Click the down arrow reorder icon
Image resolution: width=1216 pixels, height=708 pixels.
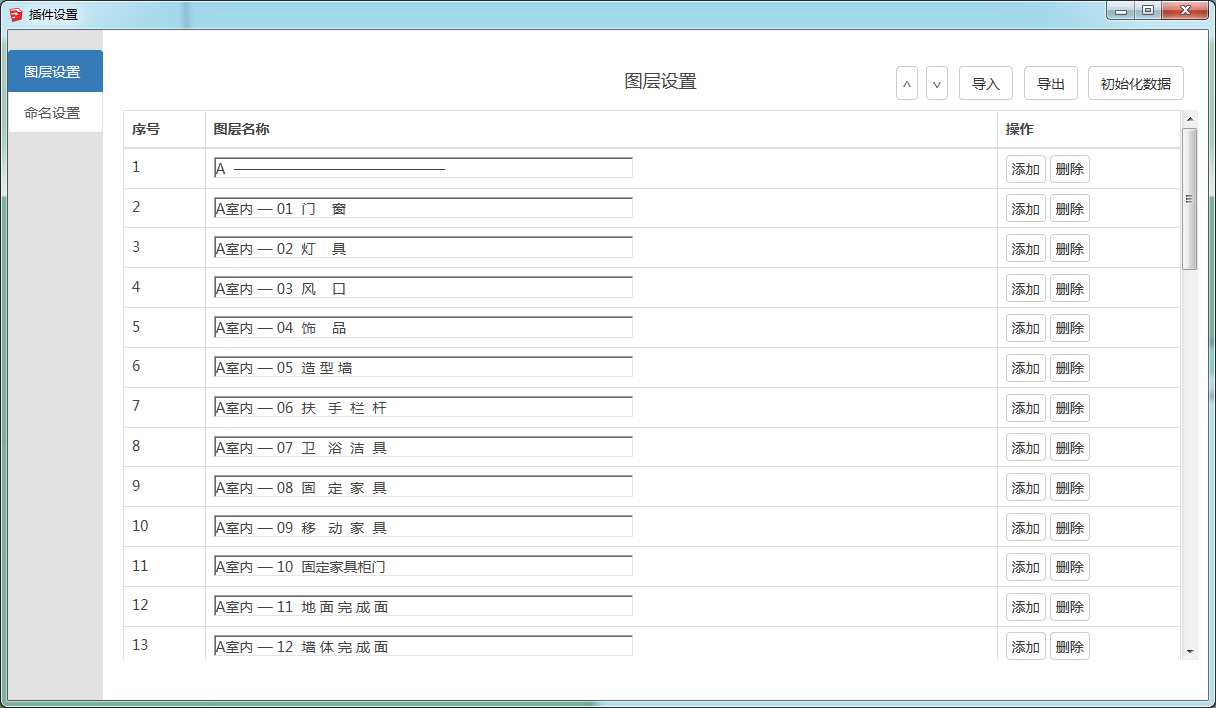point(936,83)
